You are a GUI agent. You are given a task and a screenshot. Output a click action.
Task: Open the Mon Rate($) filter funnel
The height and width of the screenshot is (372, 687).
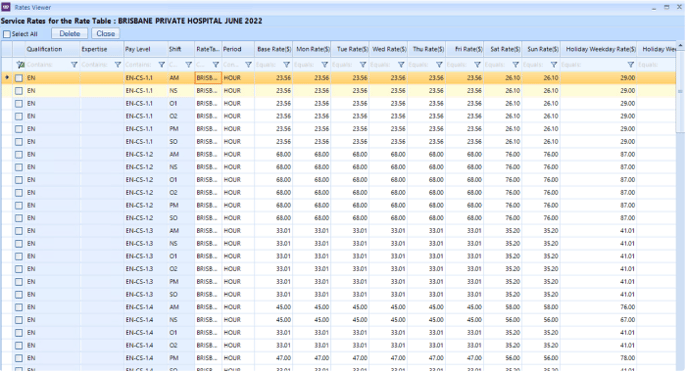324,64
